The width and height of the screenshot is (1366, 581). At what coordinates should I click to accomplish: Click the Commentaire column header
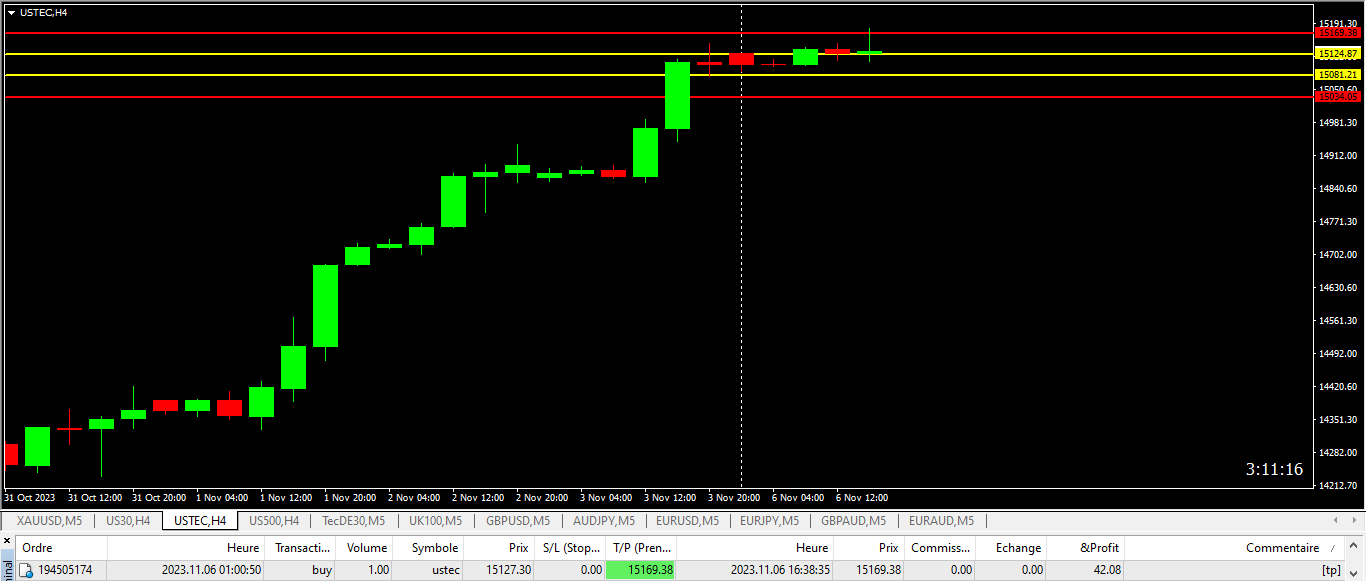(x=1281, y=548)
